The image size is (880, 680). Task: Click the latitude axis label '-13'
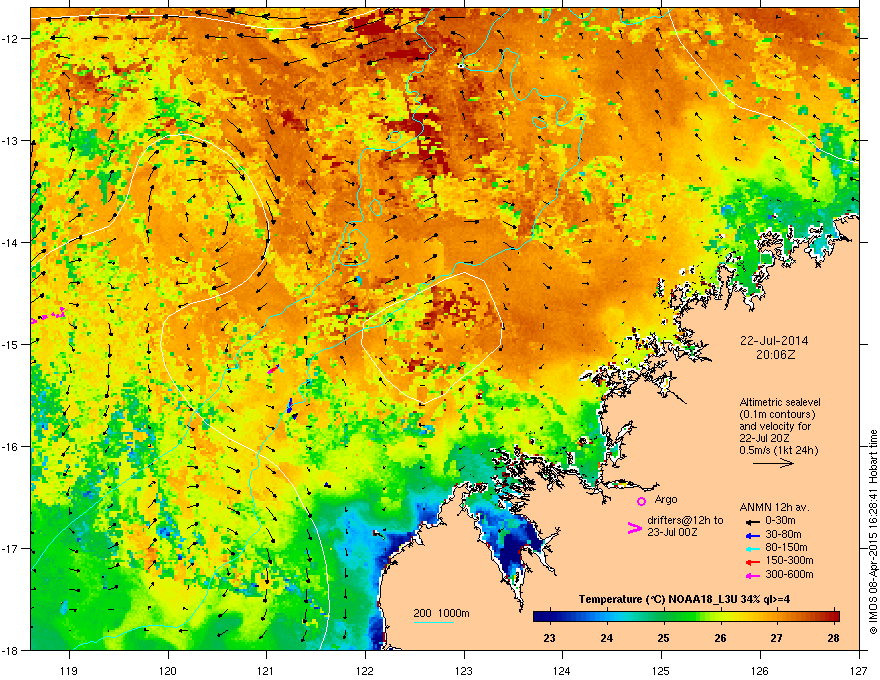tap(10, 141)
